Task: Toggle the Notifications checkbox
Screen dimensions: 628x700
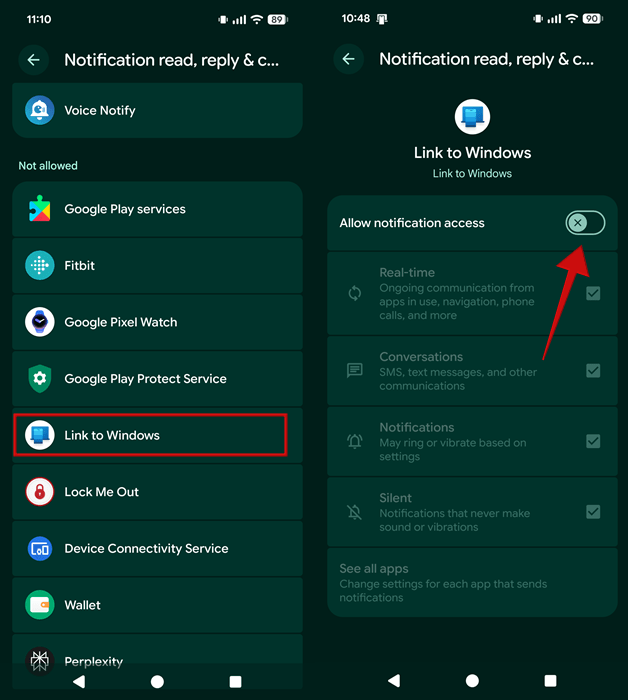Action: click(593, 441)
